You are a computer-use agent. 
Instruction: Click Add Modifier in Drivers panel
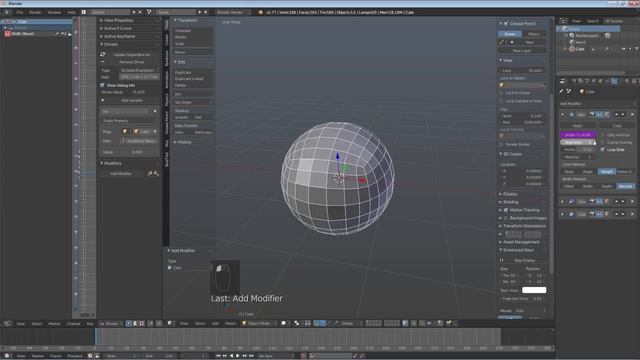pos(121,173)
